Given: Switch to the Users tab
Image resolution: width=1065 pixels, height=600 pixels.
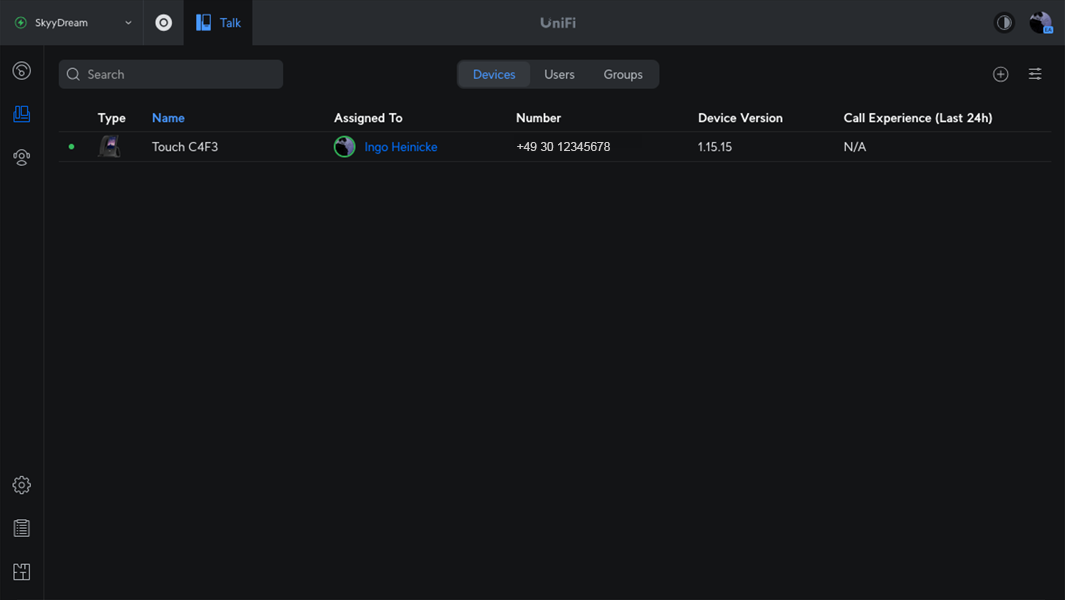Looking at the screenshot, I should click(x=559, y=74).
